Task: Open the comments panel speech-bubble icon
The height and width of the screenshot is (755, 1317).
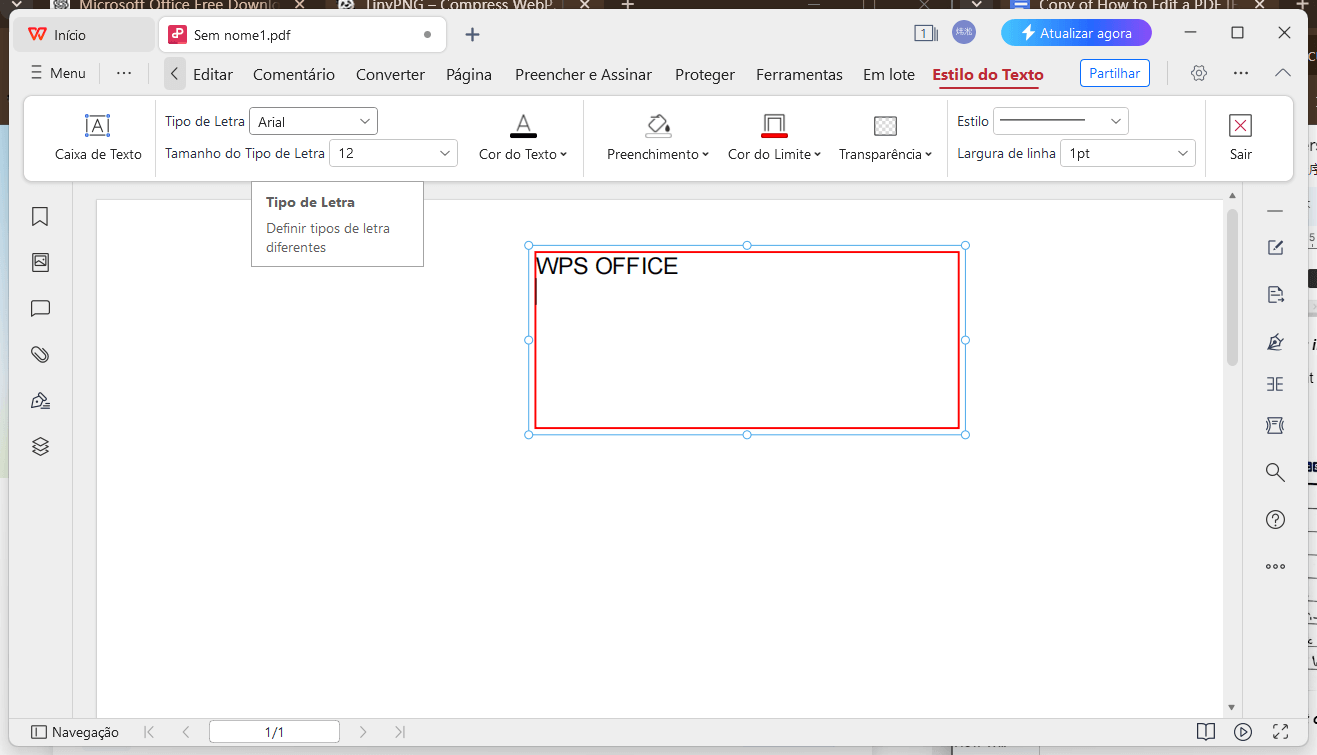Action: pyautogui.click(x=40, y=308)
